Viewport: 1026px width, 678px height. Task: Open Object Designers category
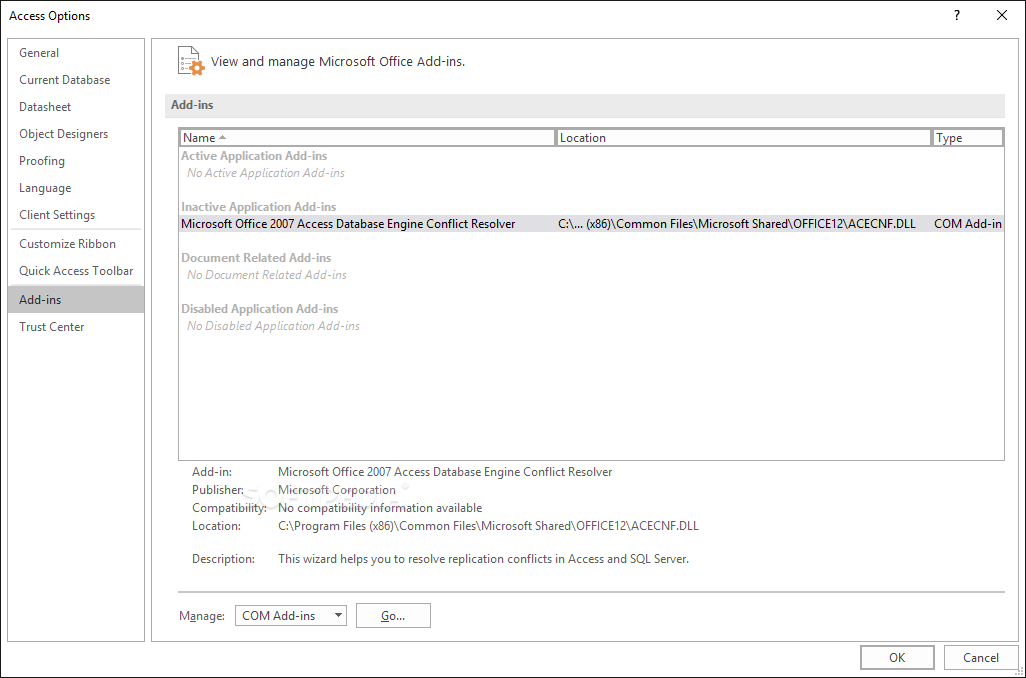coord(76,134)
